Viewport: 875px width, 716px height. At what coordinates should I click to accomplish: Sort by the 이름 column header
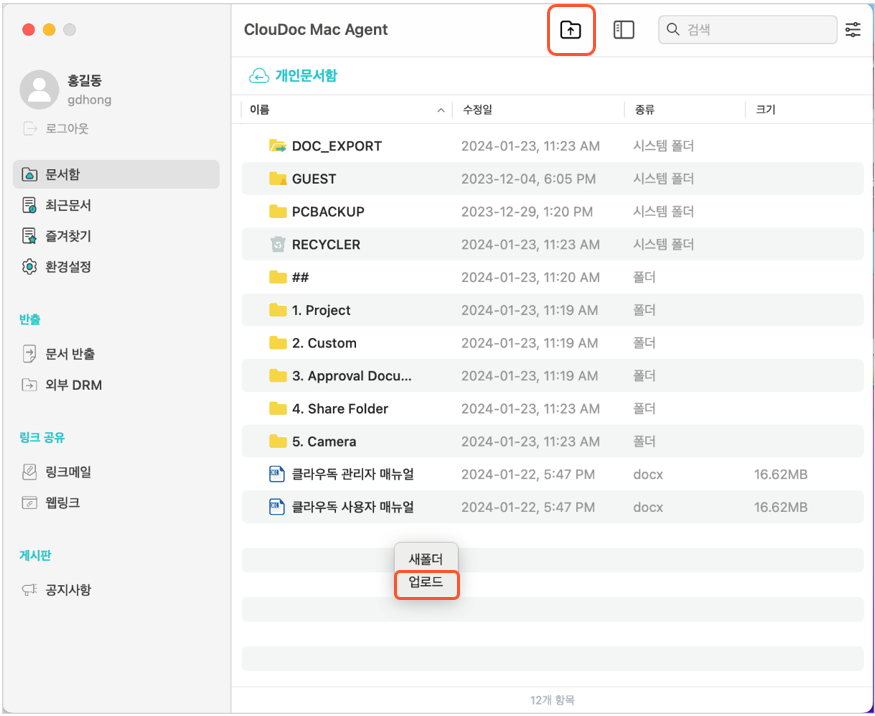pos(260,110)
